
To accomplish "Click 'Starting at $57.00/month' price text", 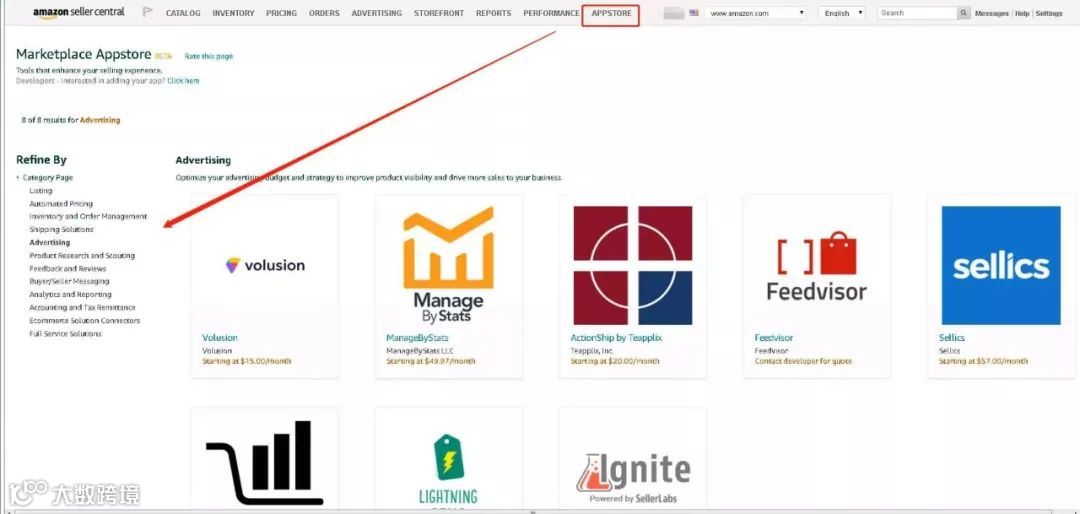I will click(984, 361).
